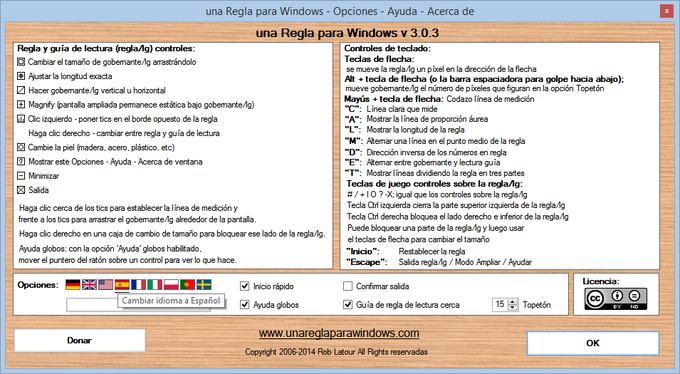The width and height of the screenshot is (680, 374).
Task: Click the Magnify icon in the controls list
Action: click(21, 105)
